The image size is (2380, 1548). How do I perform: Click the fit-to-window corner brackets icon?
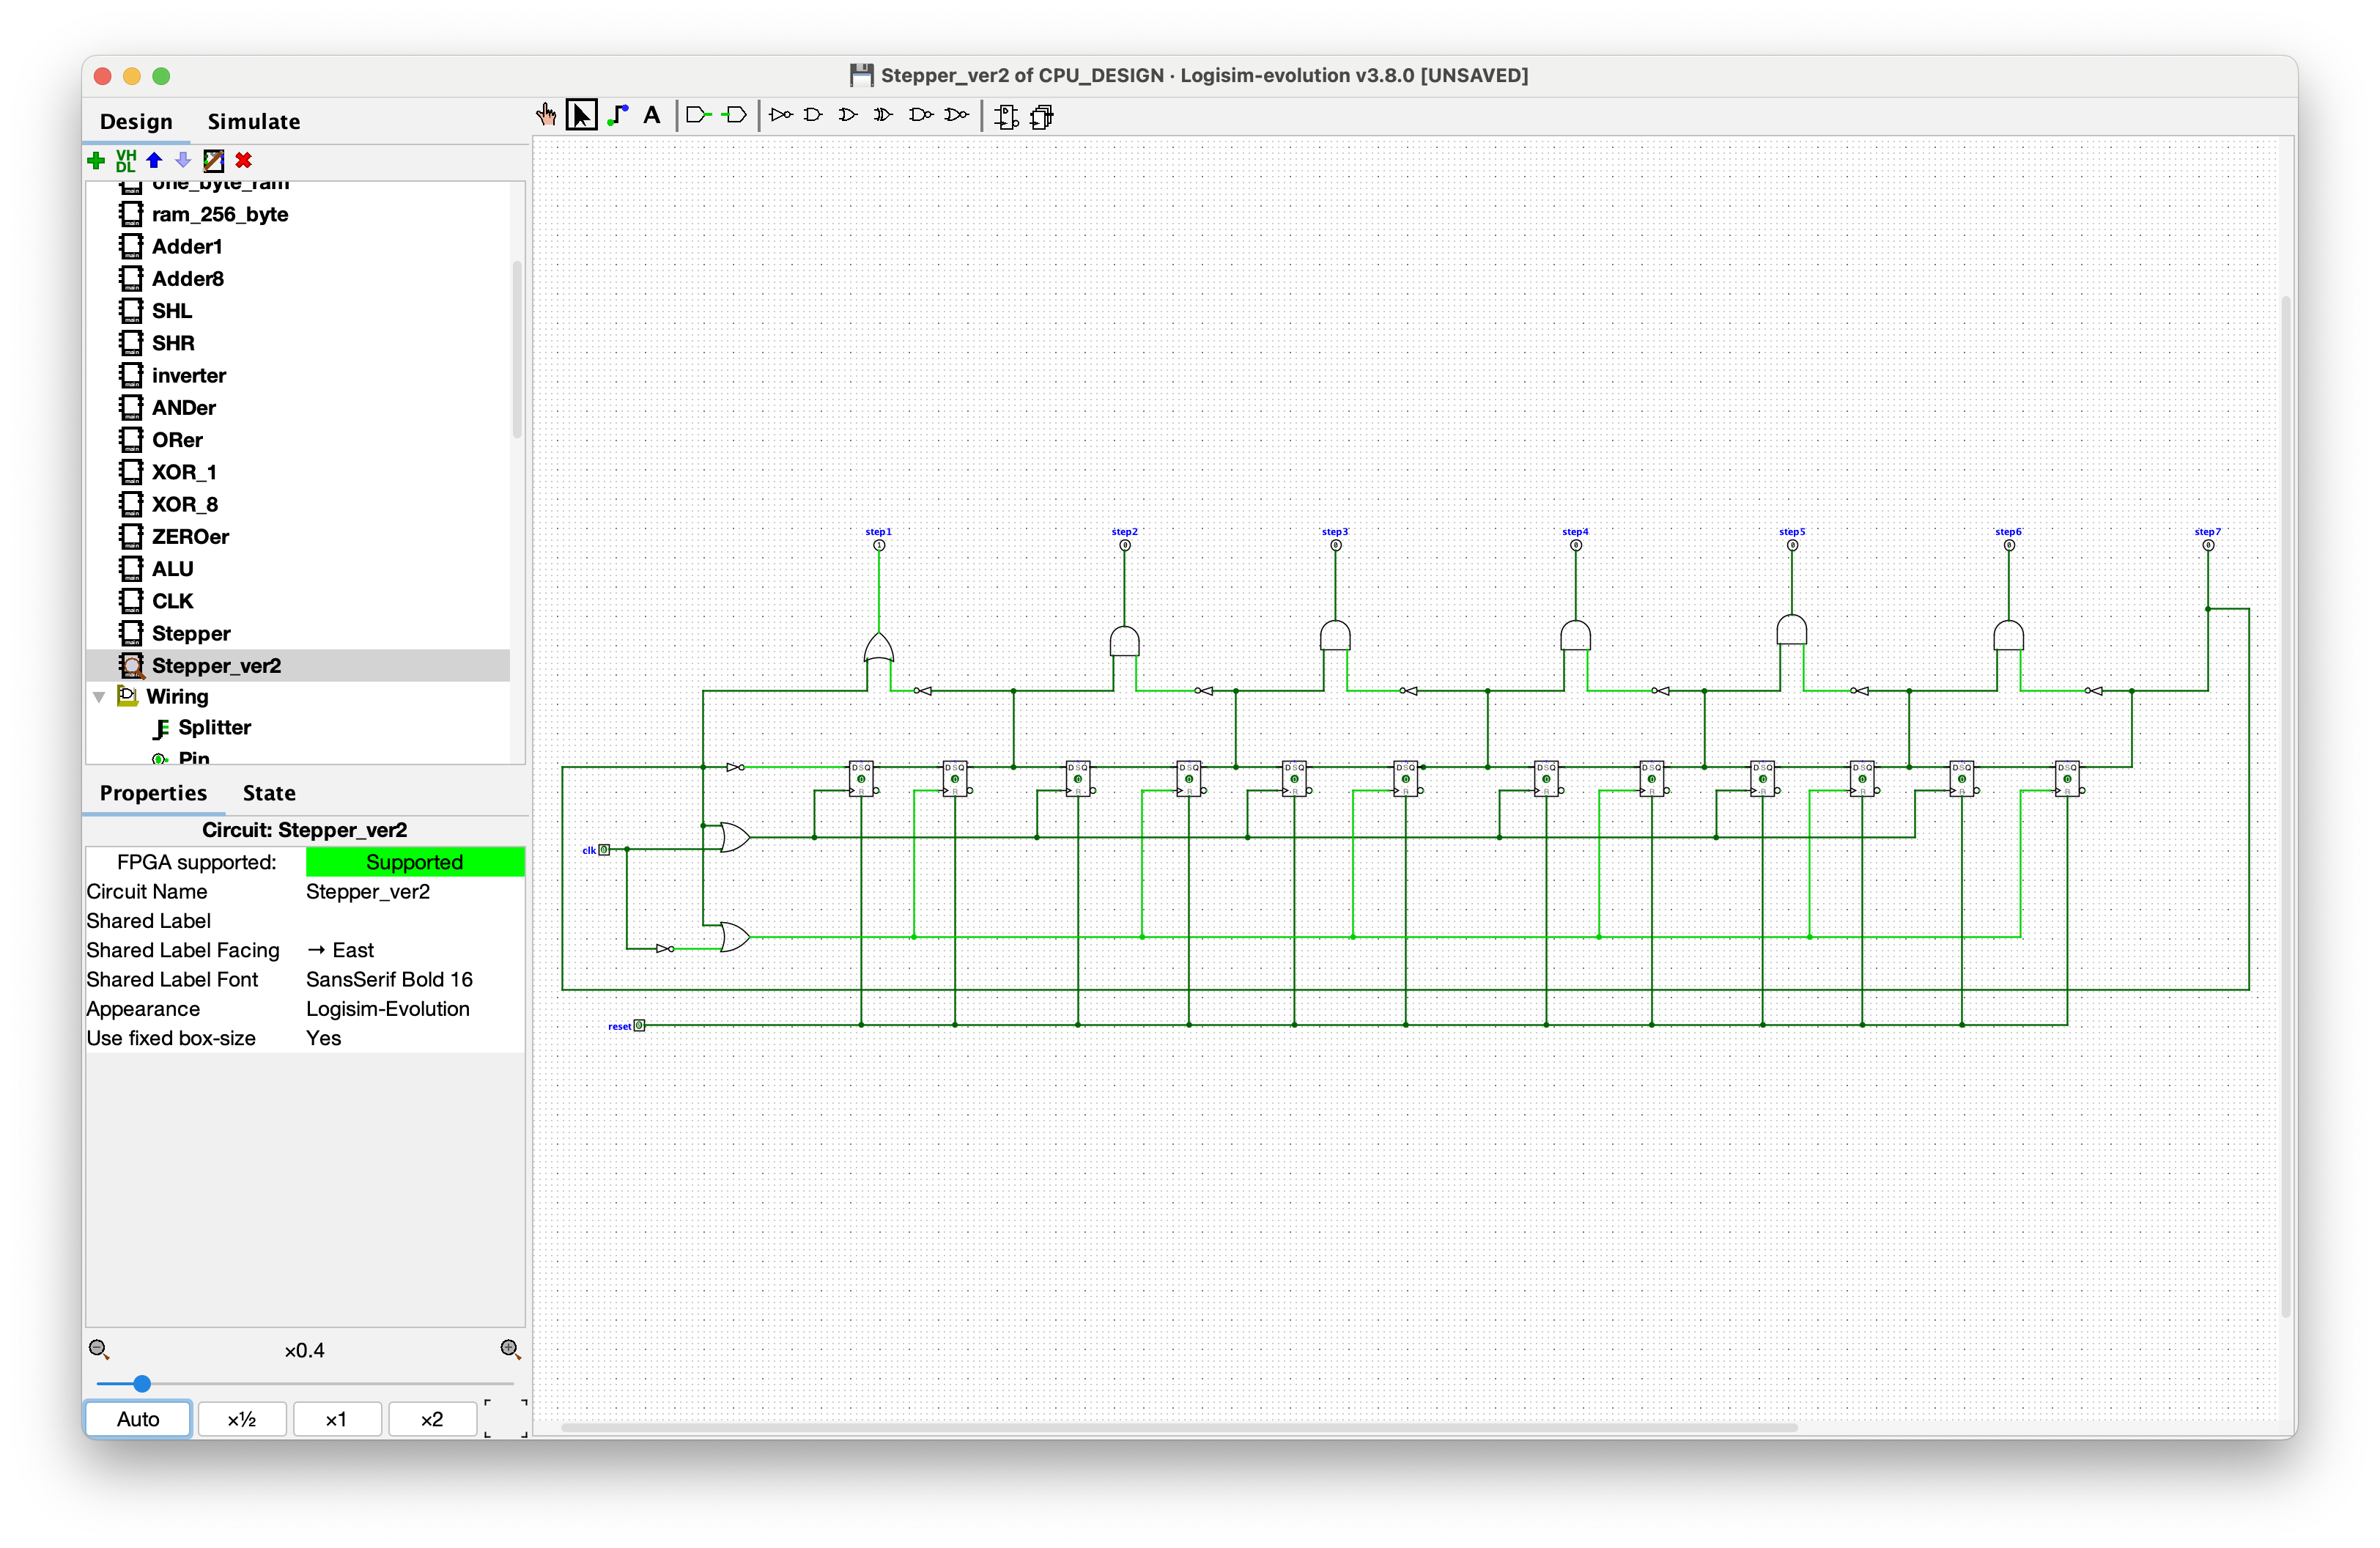[506, 1418]
